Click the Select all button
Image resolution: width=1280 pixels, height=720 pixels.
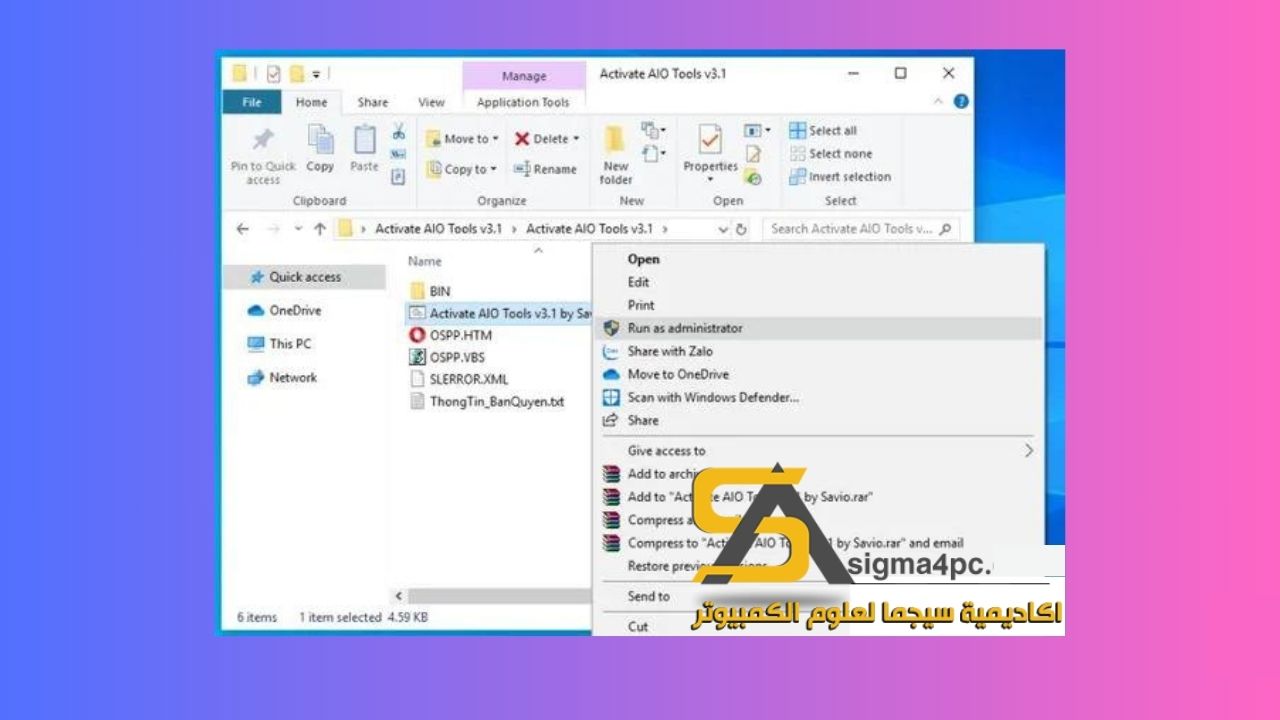[823, 131]
